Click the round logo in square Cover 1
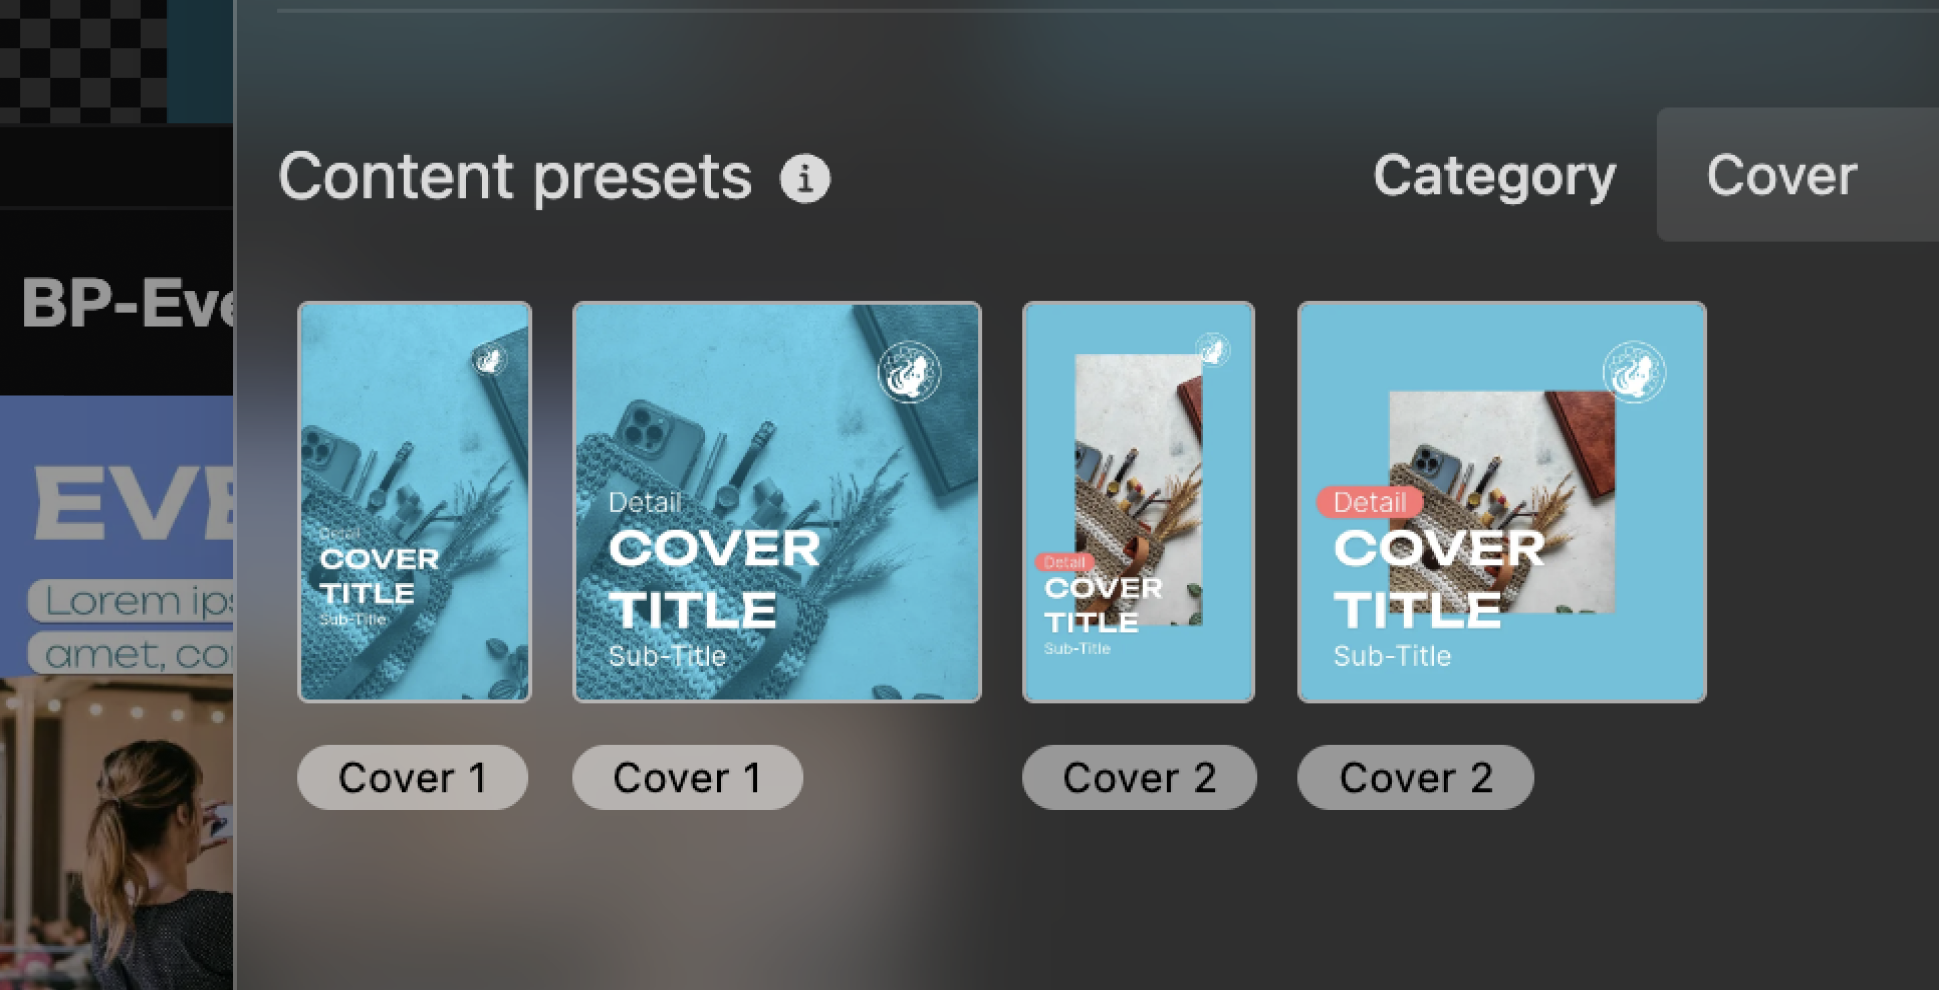1939x990 pixels. [x=908, y=372]
